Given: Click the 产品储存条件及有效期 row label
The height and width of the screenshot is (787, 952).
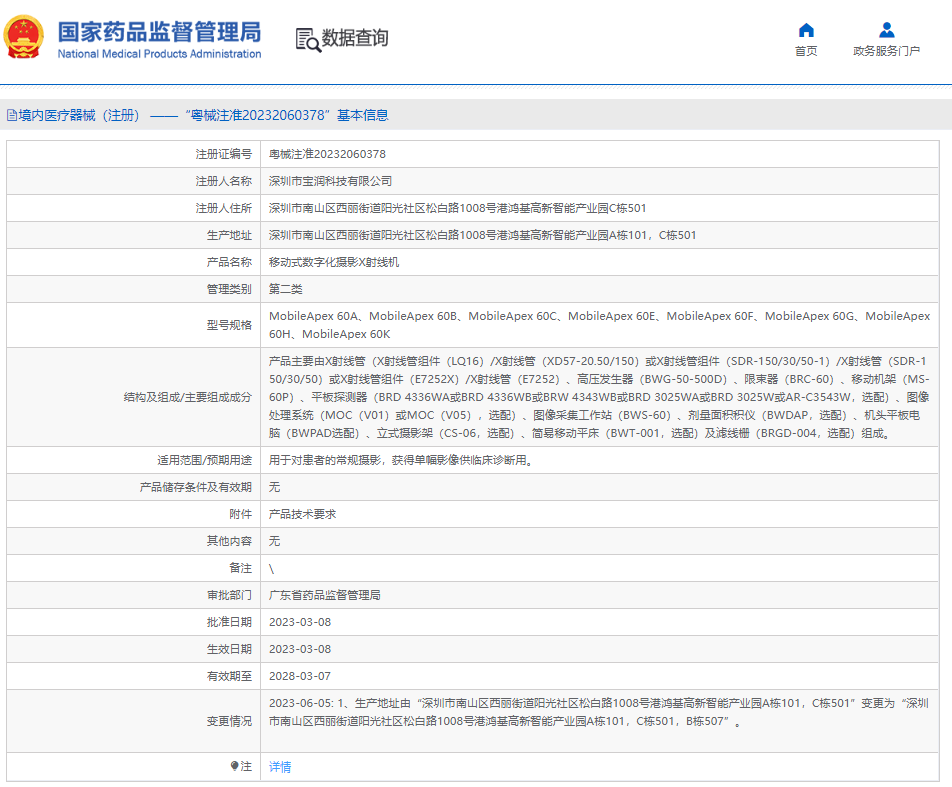Looking at the screenshot, I should 196,487.
